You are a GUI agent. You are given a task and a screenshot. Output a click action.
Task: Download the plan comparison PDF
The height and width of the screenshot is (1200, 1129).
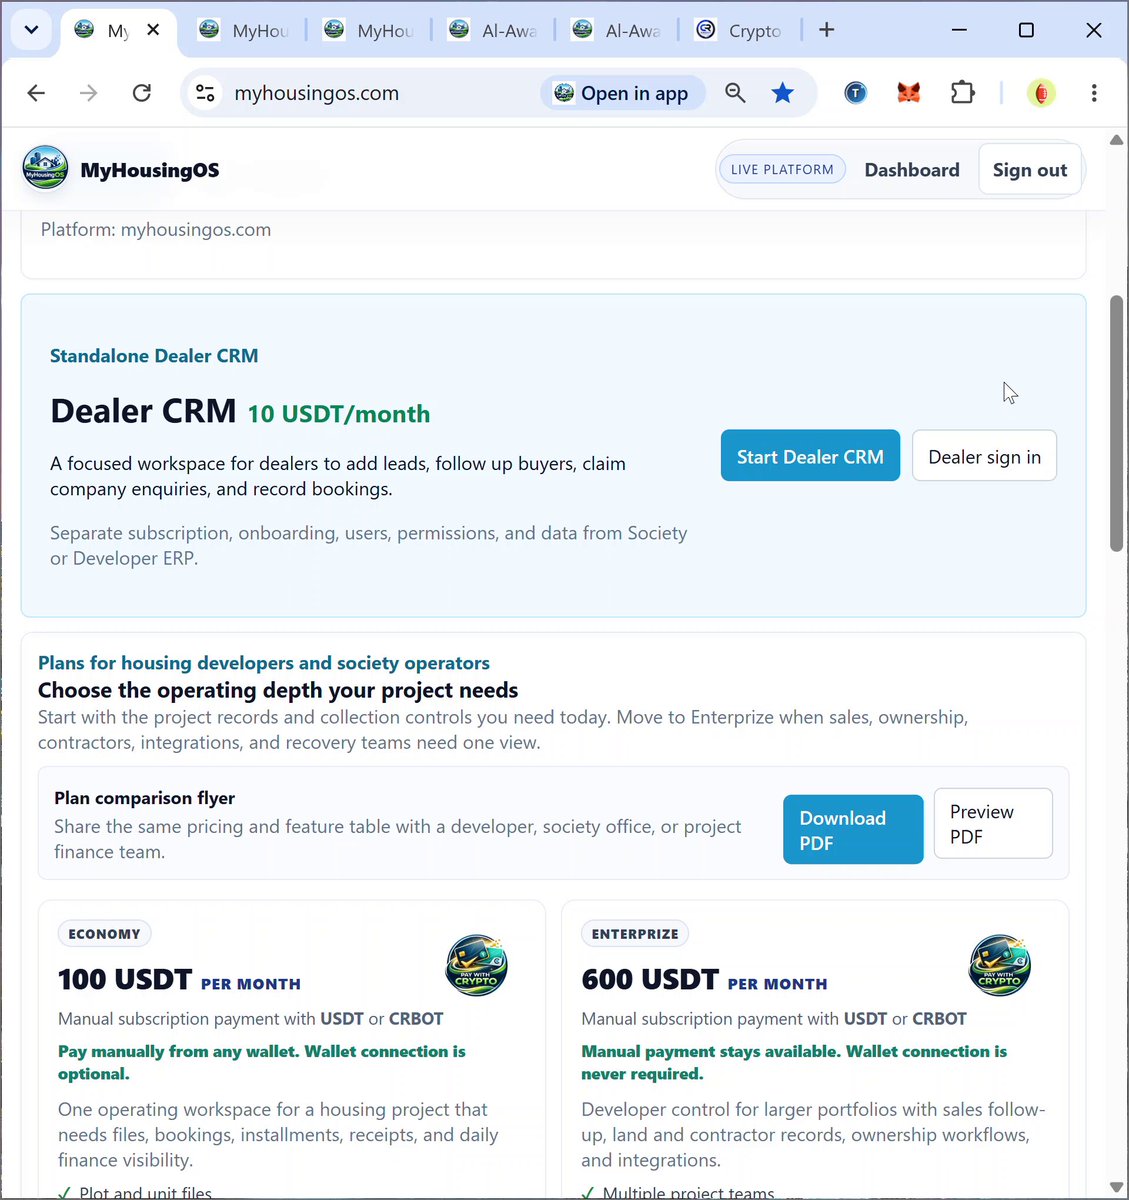pos(853,829)
